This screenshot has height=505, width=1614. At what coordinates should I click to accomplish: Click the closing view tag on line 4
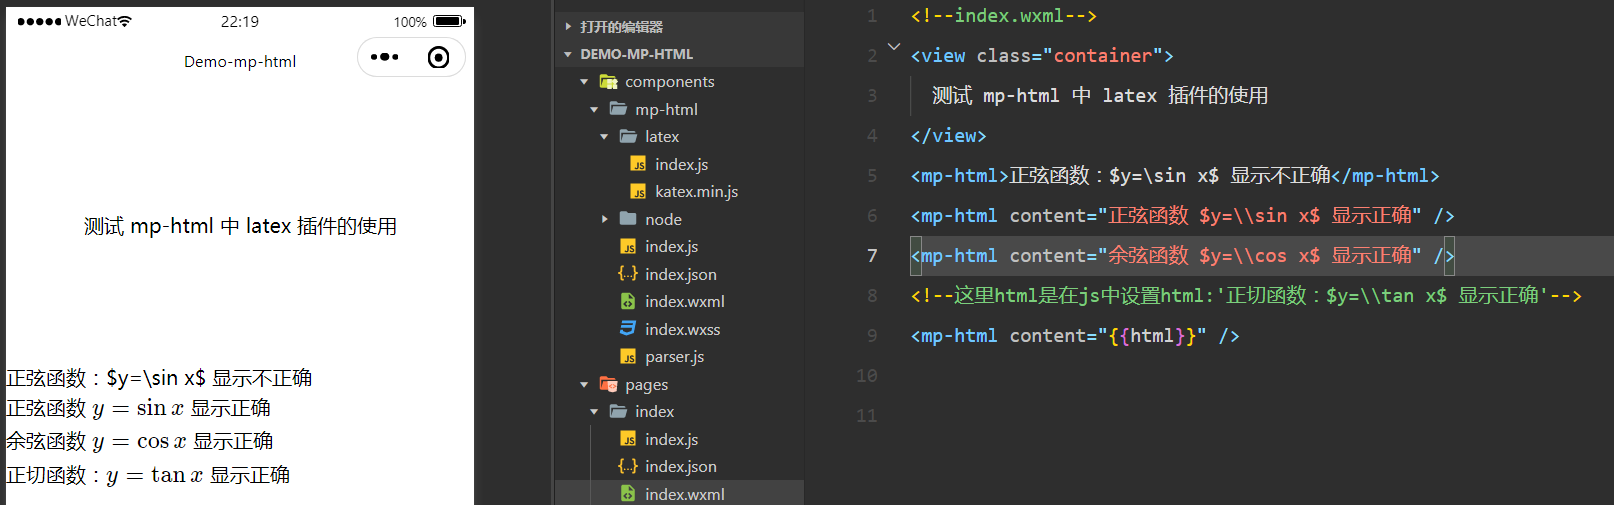(x=949, y=136)
